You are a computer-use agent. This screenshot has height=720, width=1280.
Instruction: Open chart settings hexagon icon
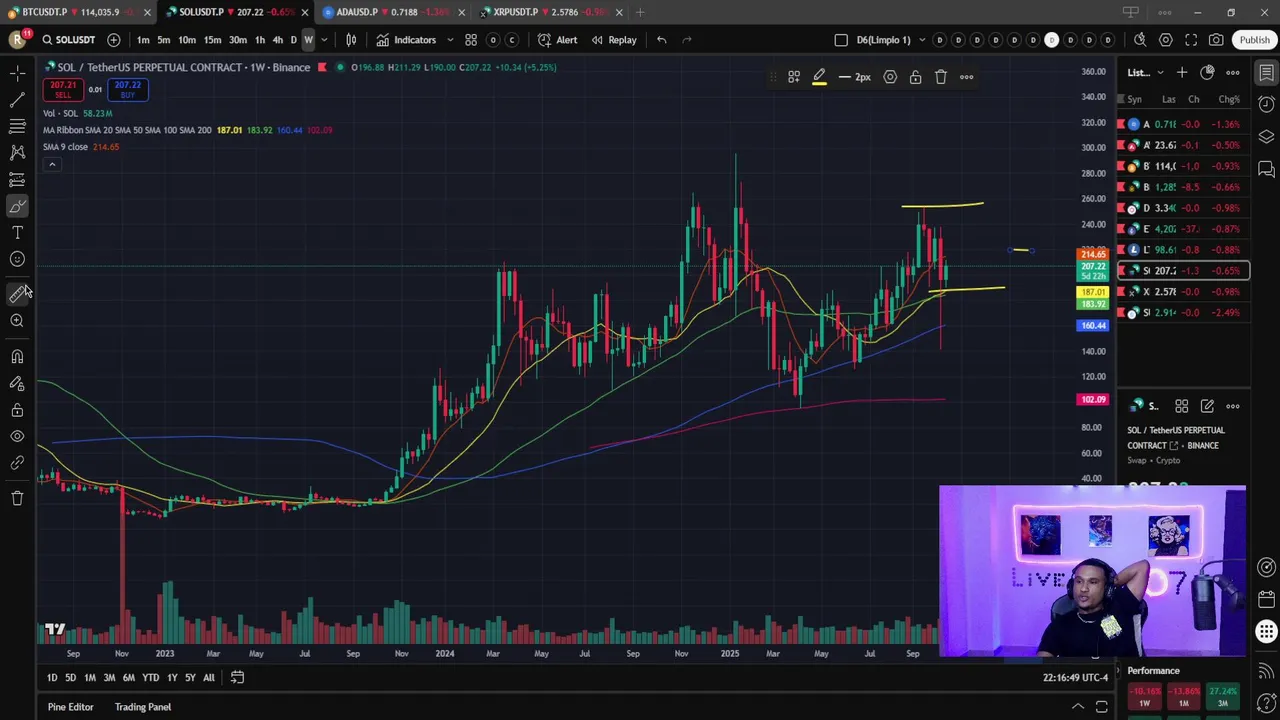1166,40
